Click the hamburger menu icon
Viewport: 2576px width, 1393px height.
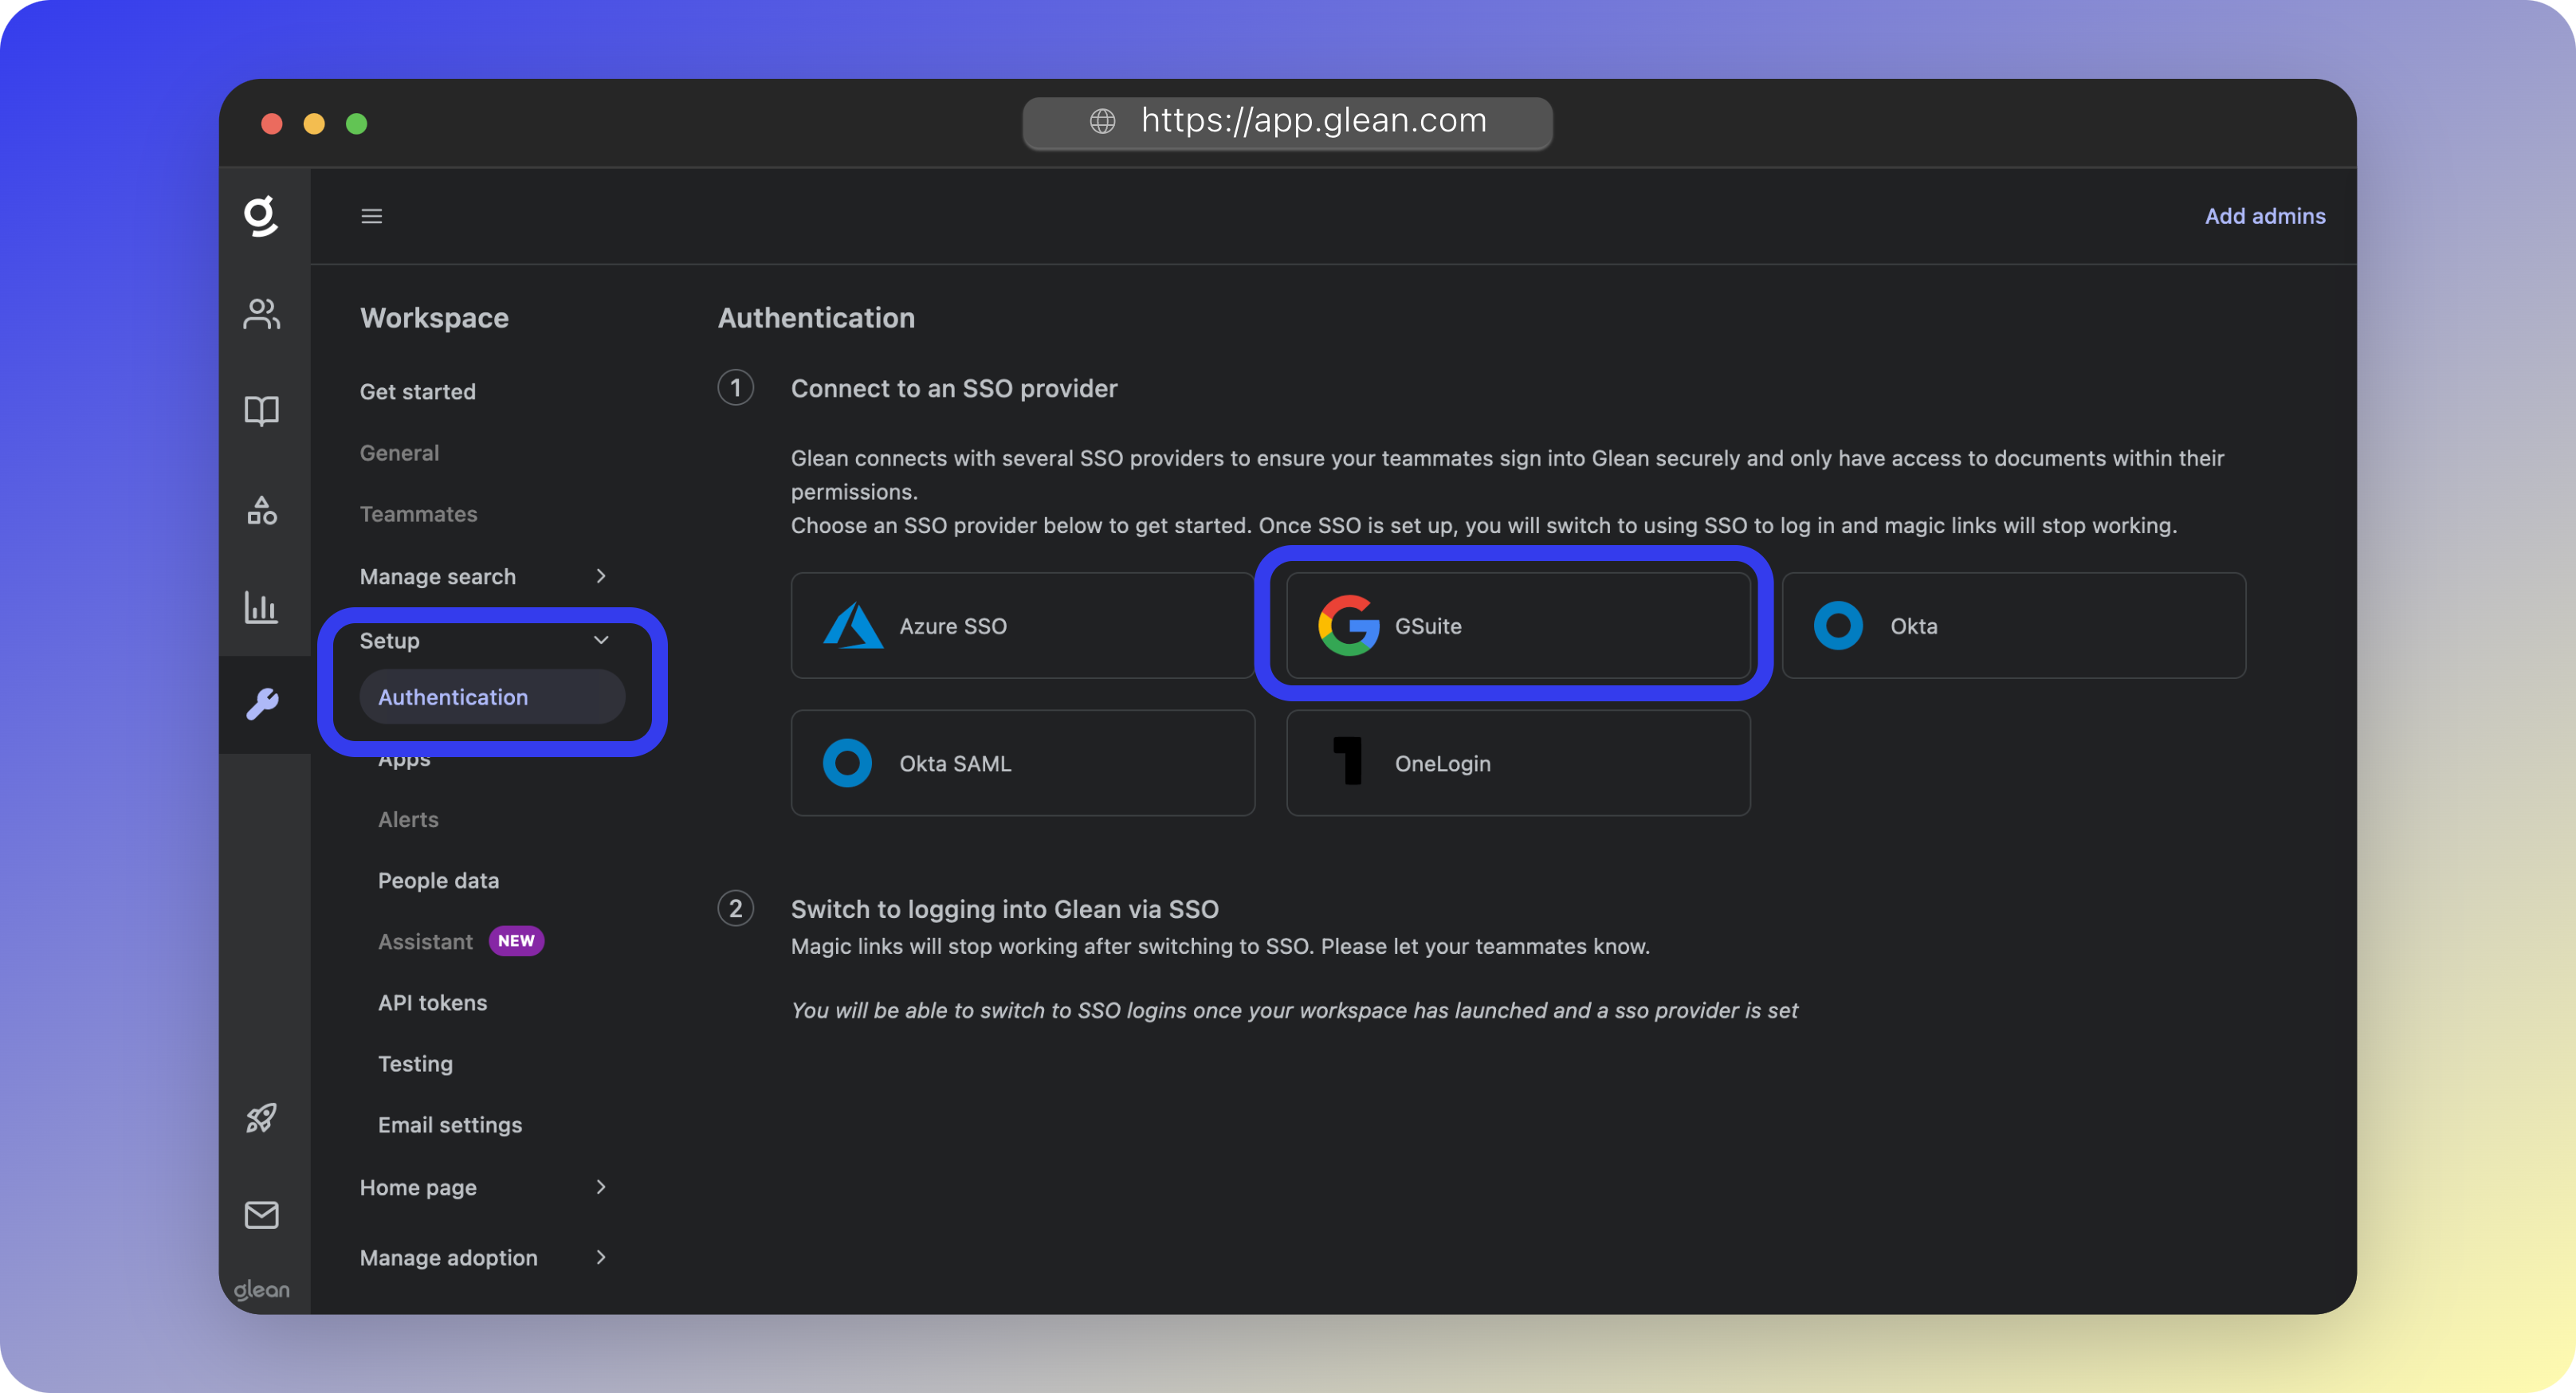tap(372, 216)
